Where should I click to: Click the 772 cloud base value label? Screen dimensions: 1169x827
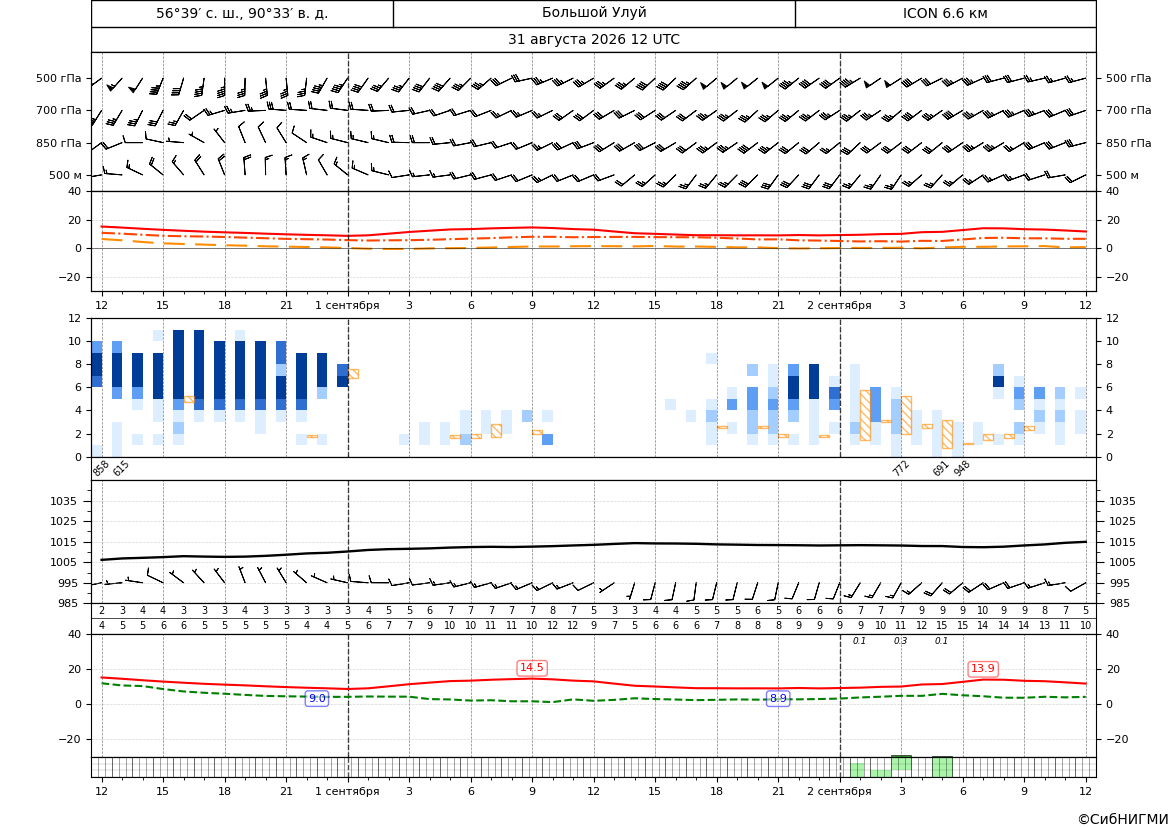[901, 468]
